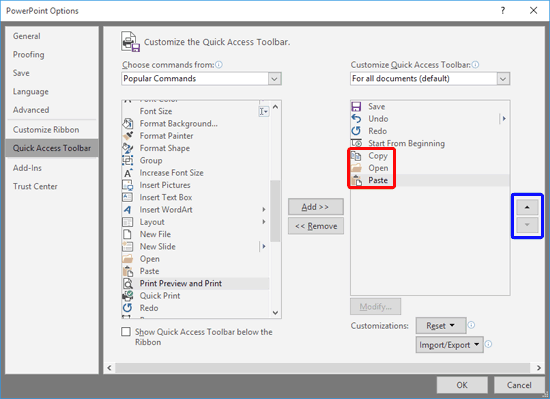The height and width of the screenshot is (399, 550).
Task: Click the commands list vertical scrollbar thumb
Action: point(275,211)
